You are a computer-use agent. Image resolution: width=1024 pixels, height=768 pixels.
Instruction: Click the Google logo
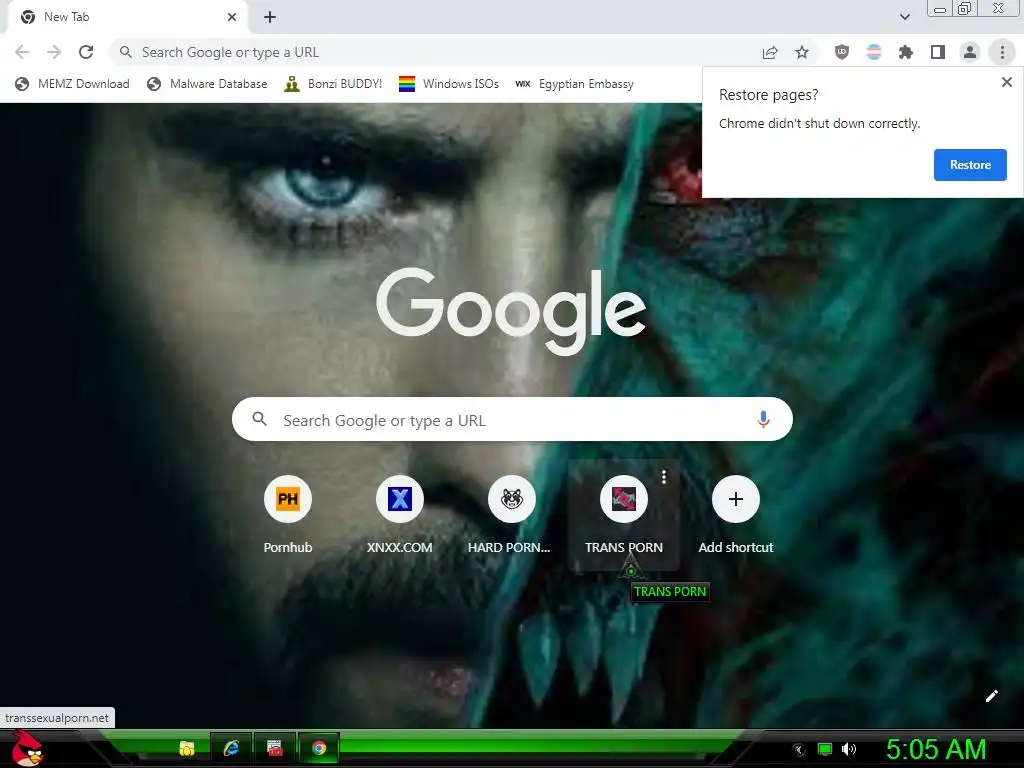pyautogui.click(x=511, y=311)
